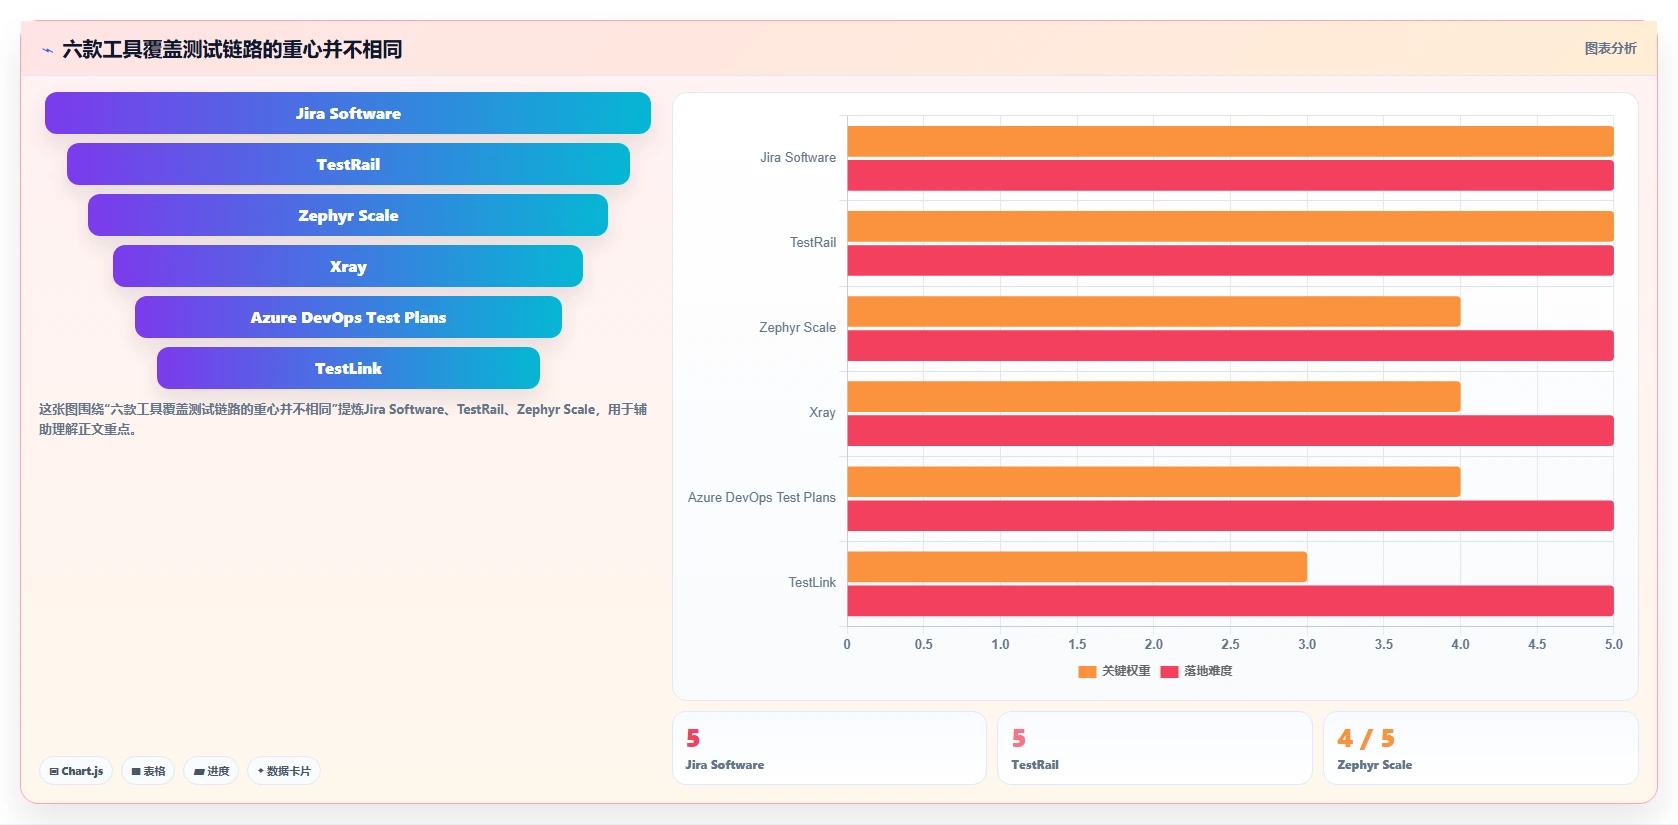
Task: Click the TestLink label on the chart axis
Action: (x=812, y=582)
